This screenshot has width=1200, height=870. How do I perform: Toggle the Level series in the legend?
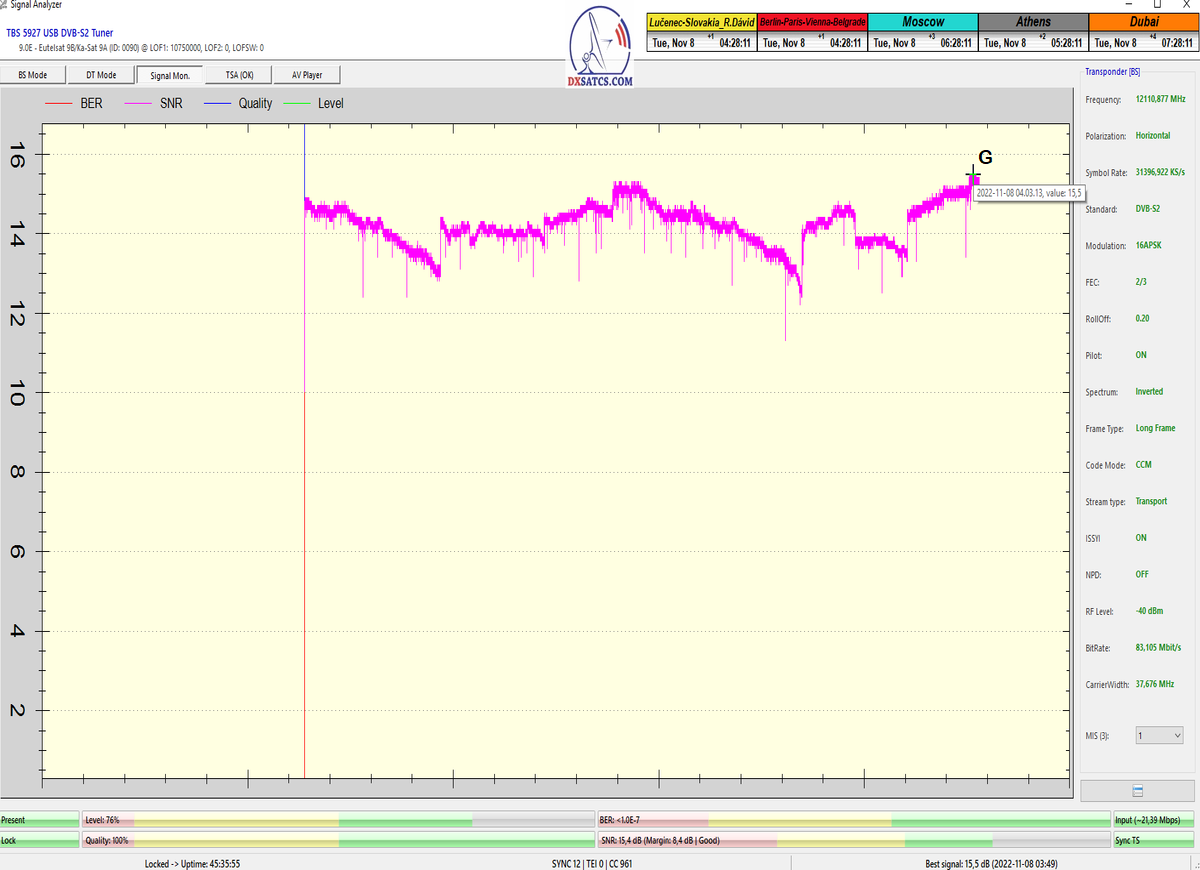[x=315, y=103]
